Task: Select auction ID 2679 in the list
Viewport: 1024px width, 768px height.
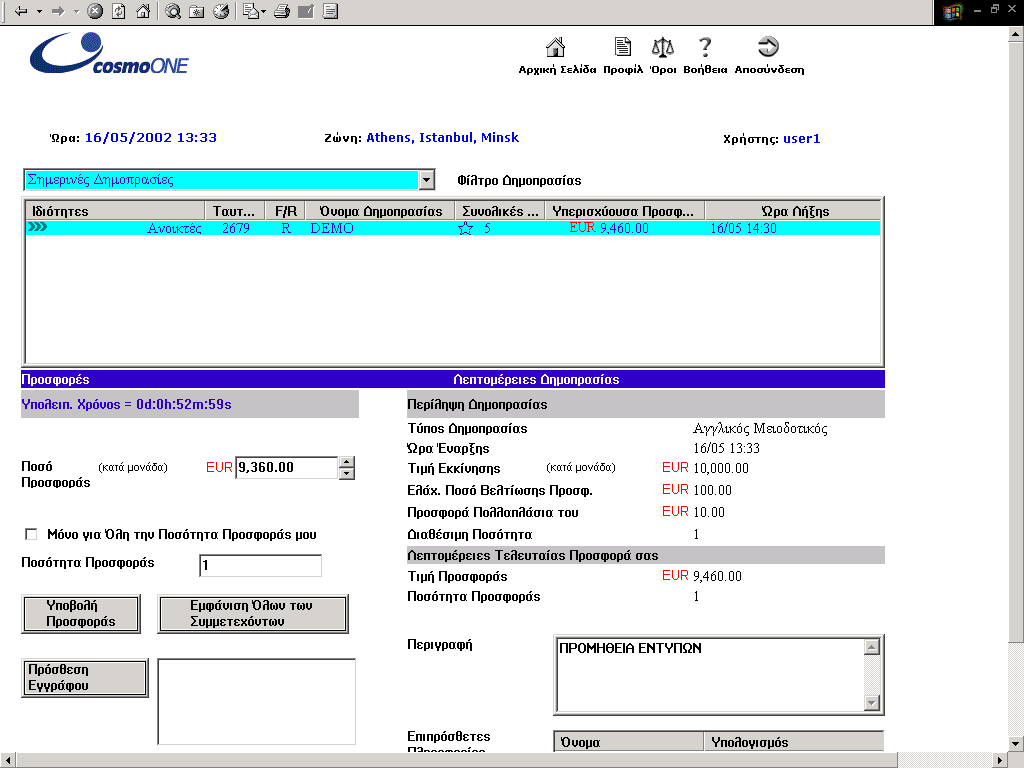Action: (x=236, y=228)
